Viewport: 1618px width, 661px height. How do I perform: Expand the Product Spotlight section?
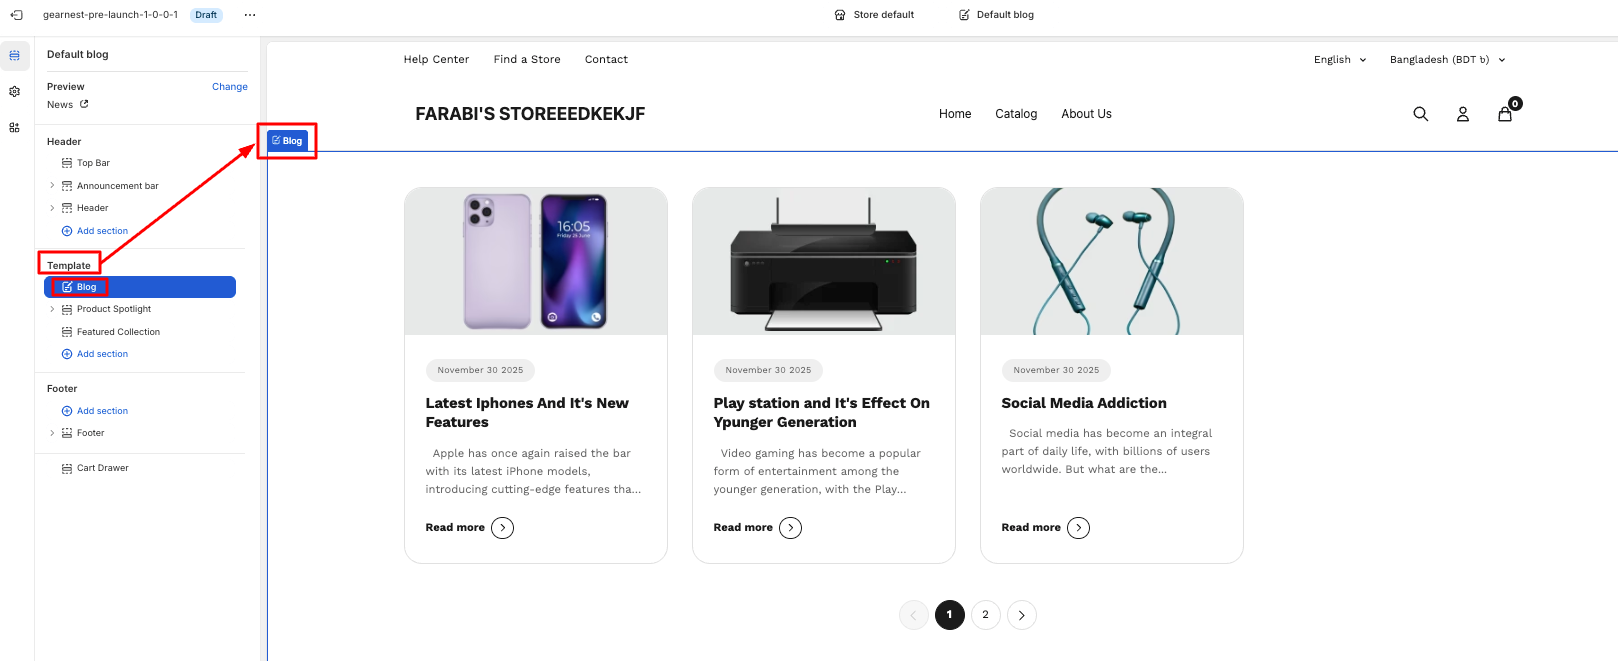pyautogui.click(x=52, y=309)
